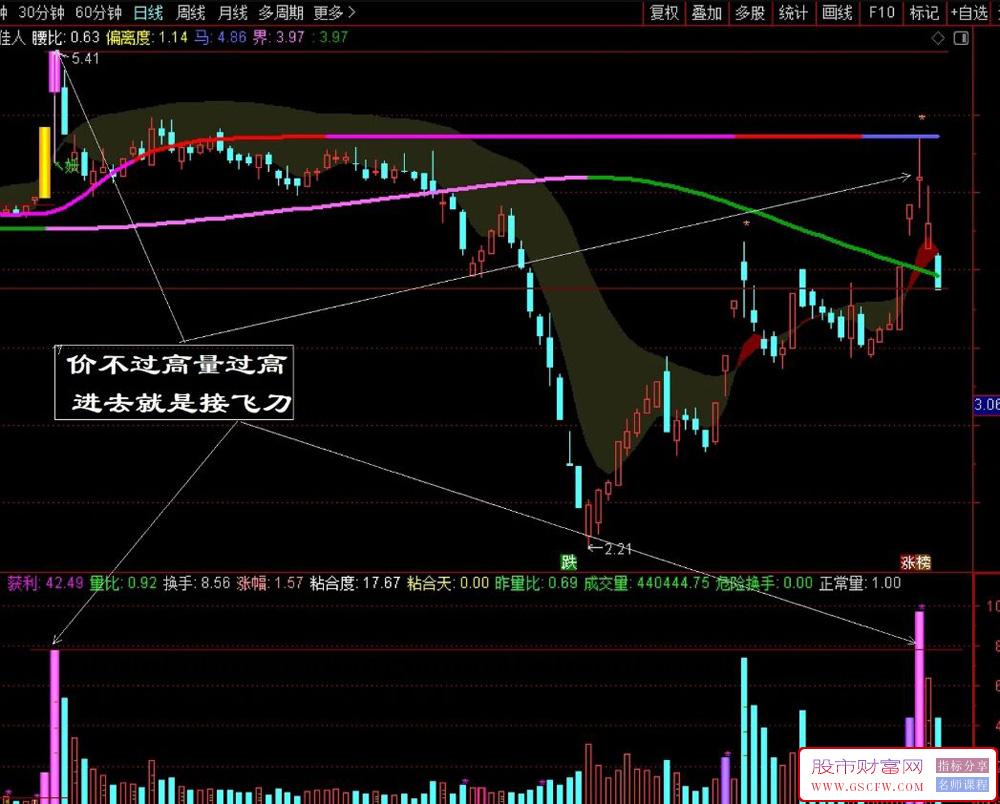The height and width of the screenshot is (804, 1000).
Task: Switch chart to 30分钟 period
Action: tap(41, 13)
